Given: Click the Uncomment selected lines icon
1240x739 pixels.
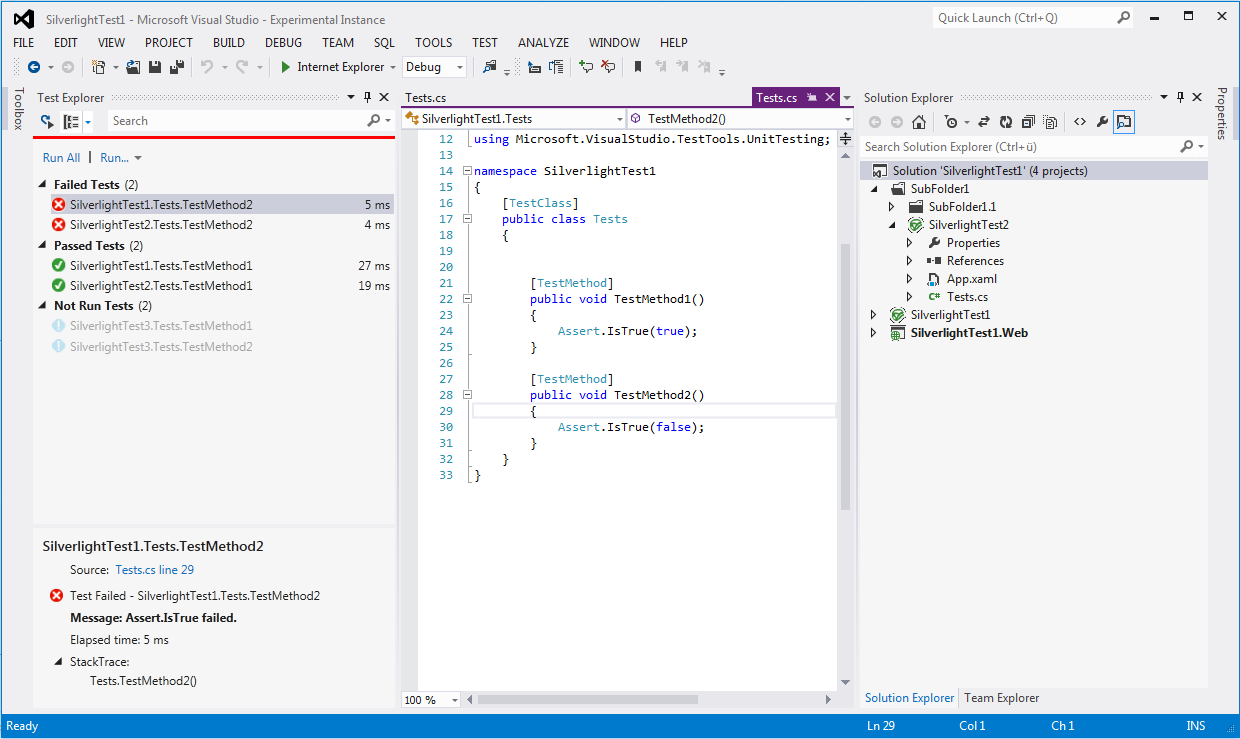Looking at the screenshot, I should [x=608, y=67].
